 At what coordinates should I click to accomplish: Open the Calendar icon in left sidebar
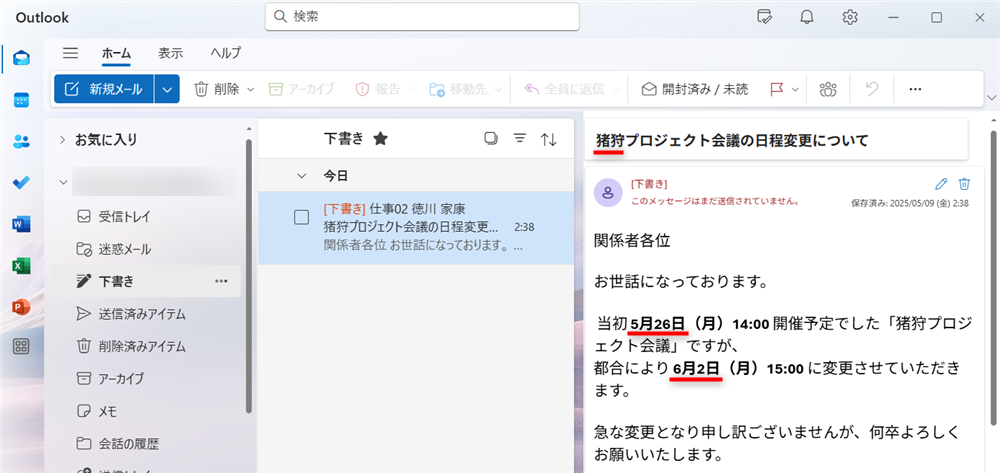(21, 99)
